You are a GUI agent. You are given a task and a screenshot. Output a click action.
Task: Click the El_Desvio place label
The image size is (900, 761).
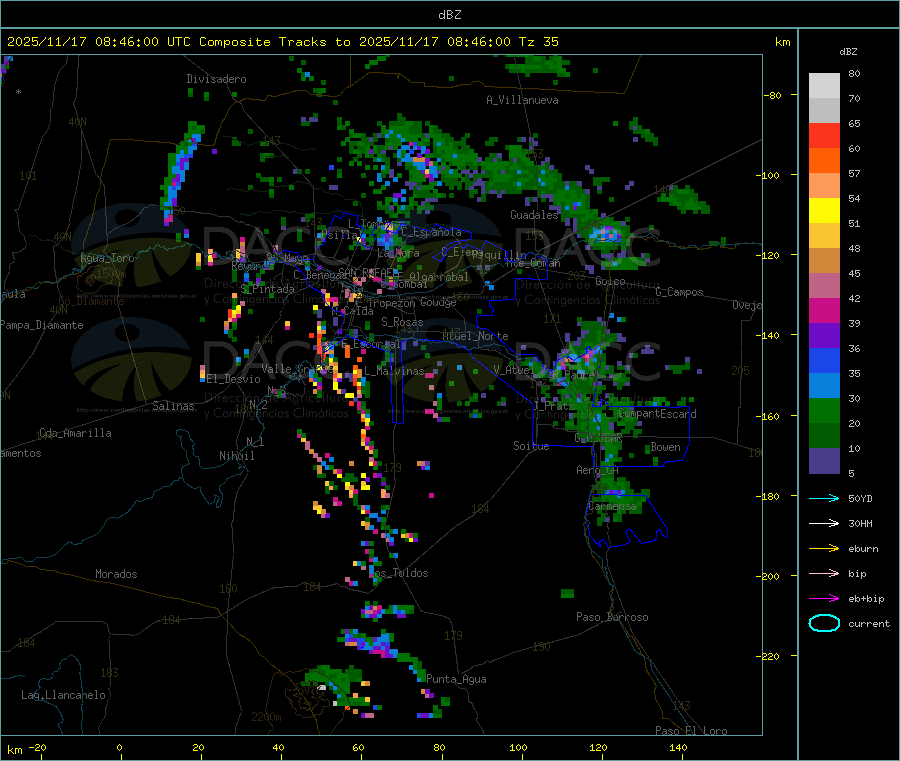click(x=234, y=379)
